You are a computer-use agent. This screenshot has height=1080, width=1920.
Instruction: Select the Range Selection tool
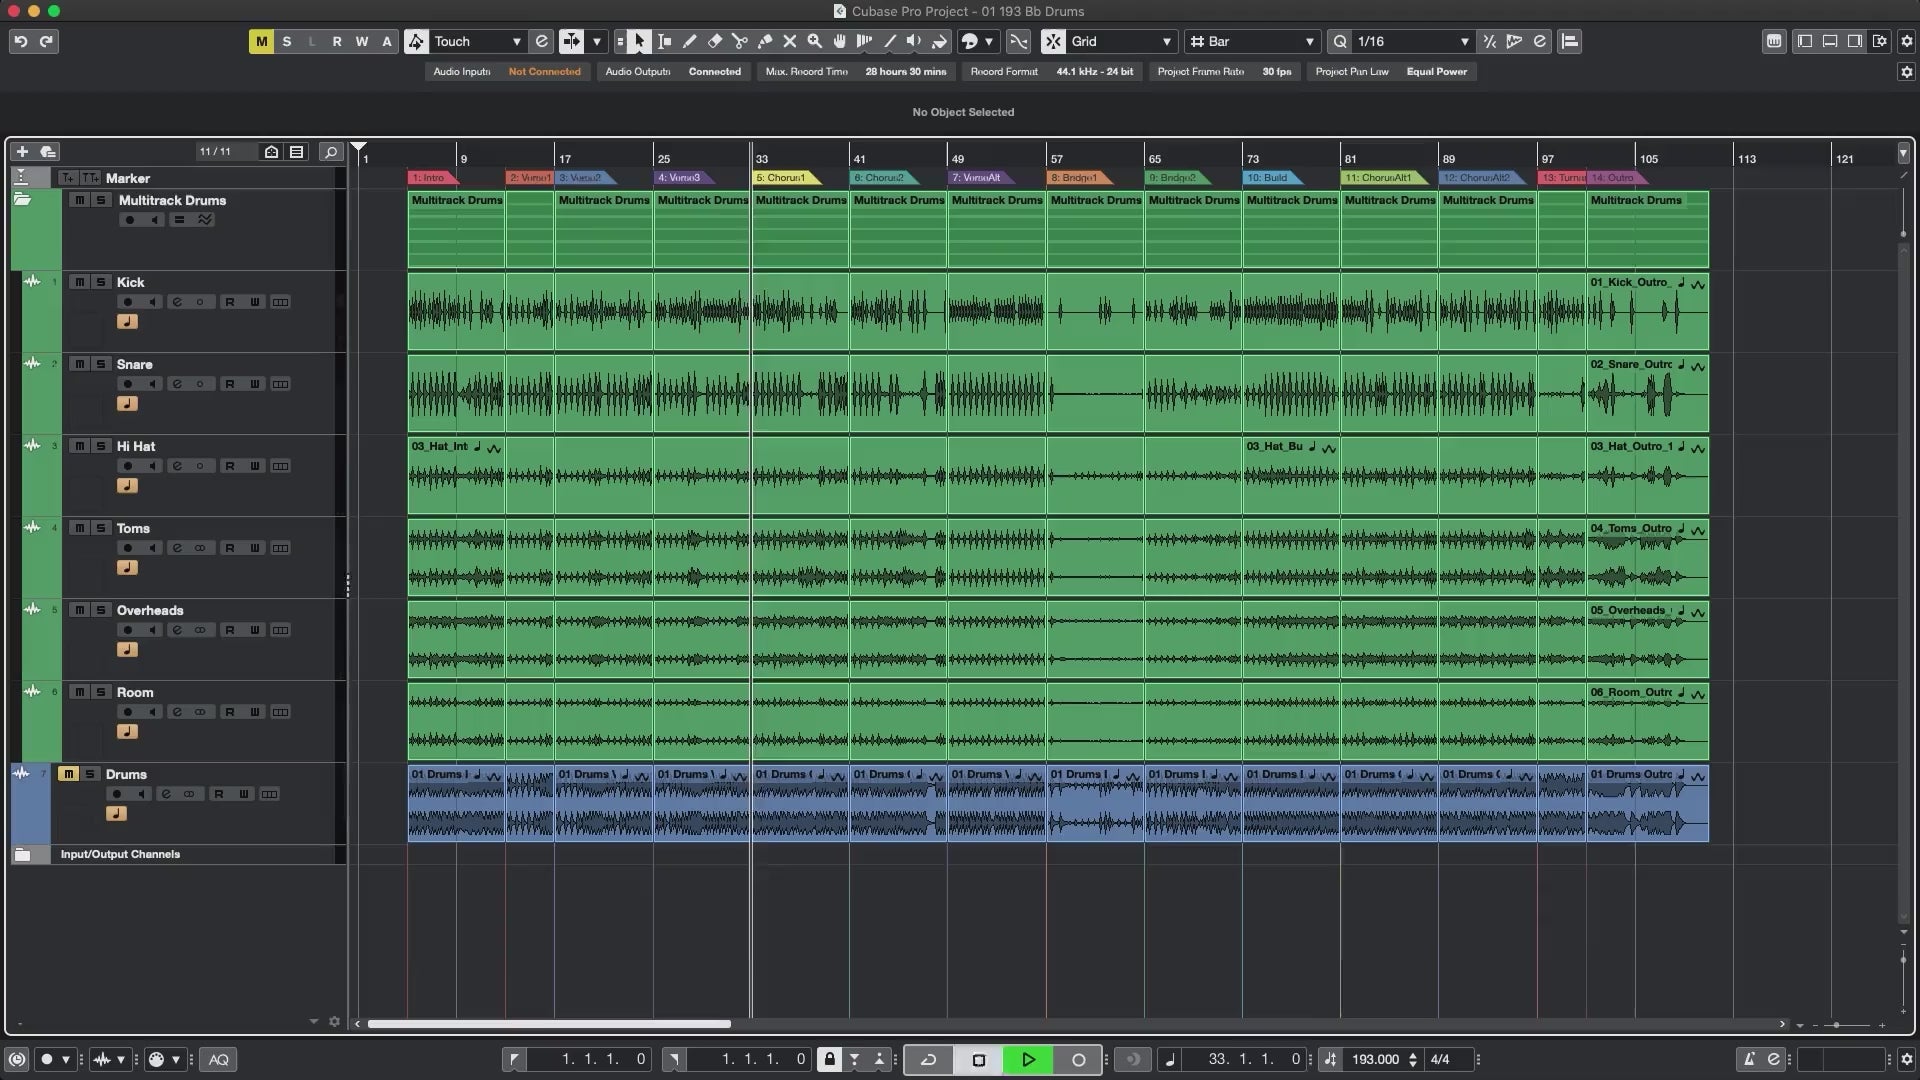(x=664, y=41)
